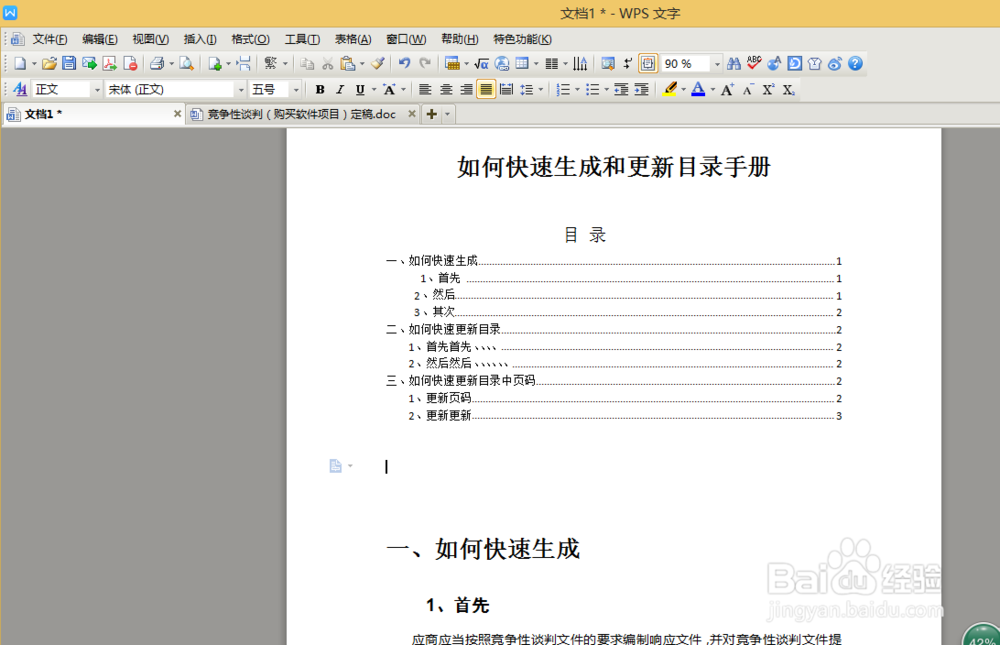
Task: Add a new document tab with plus button
Action: 432,114
